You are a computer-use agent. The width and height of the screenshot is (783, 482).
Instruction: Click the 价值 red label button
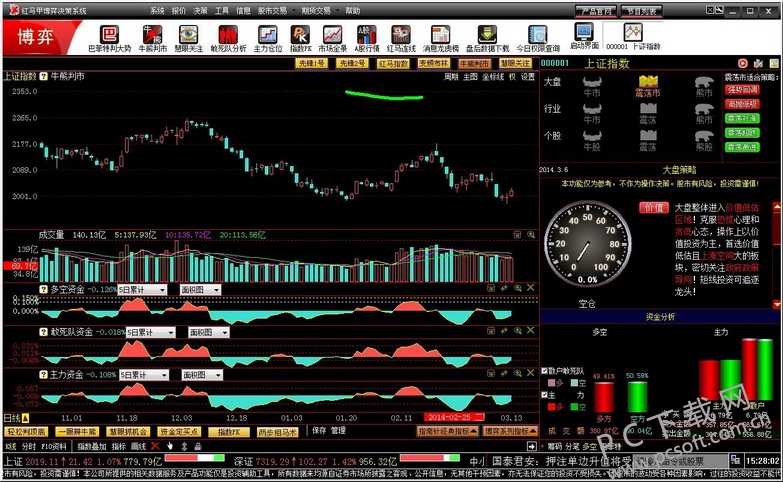[654, 207]
